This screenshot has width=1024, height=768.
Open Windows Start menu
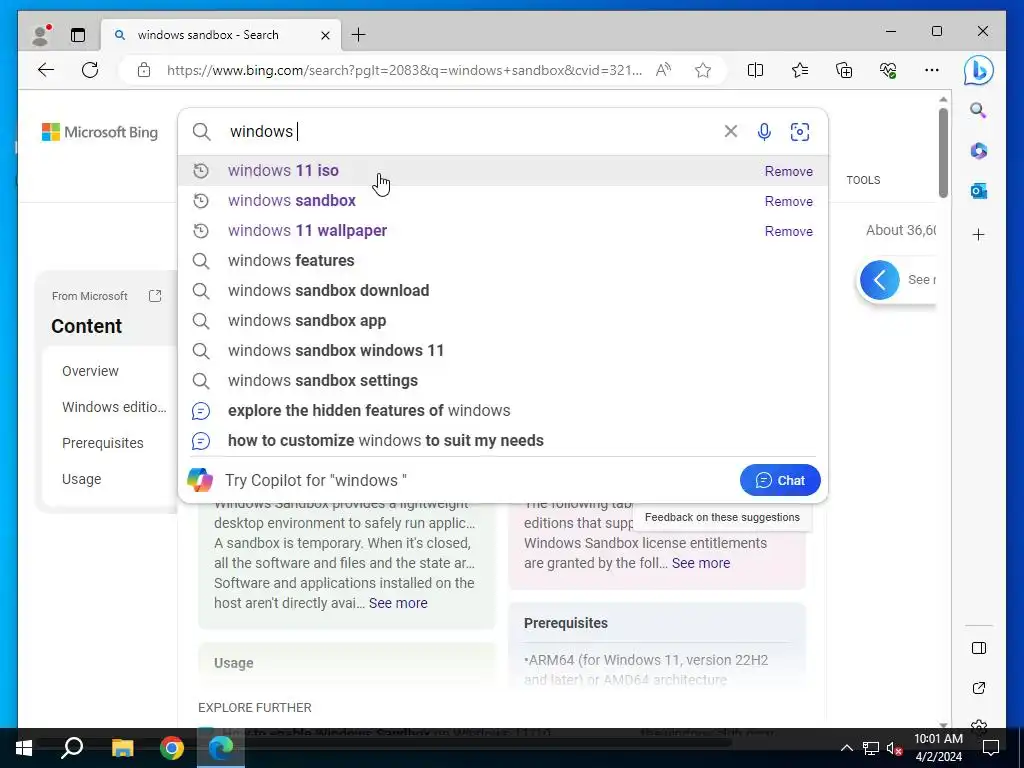pos(24,748)
